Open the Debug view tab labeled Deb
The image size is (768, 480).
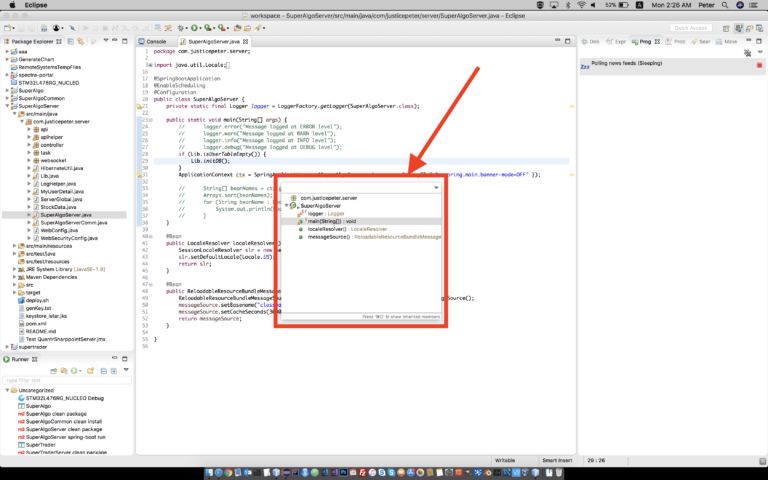(x=590, y=42)
